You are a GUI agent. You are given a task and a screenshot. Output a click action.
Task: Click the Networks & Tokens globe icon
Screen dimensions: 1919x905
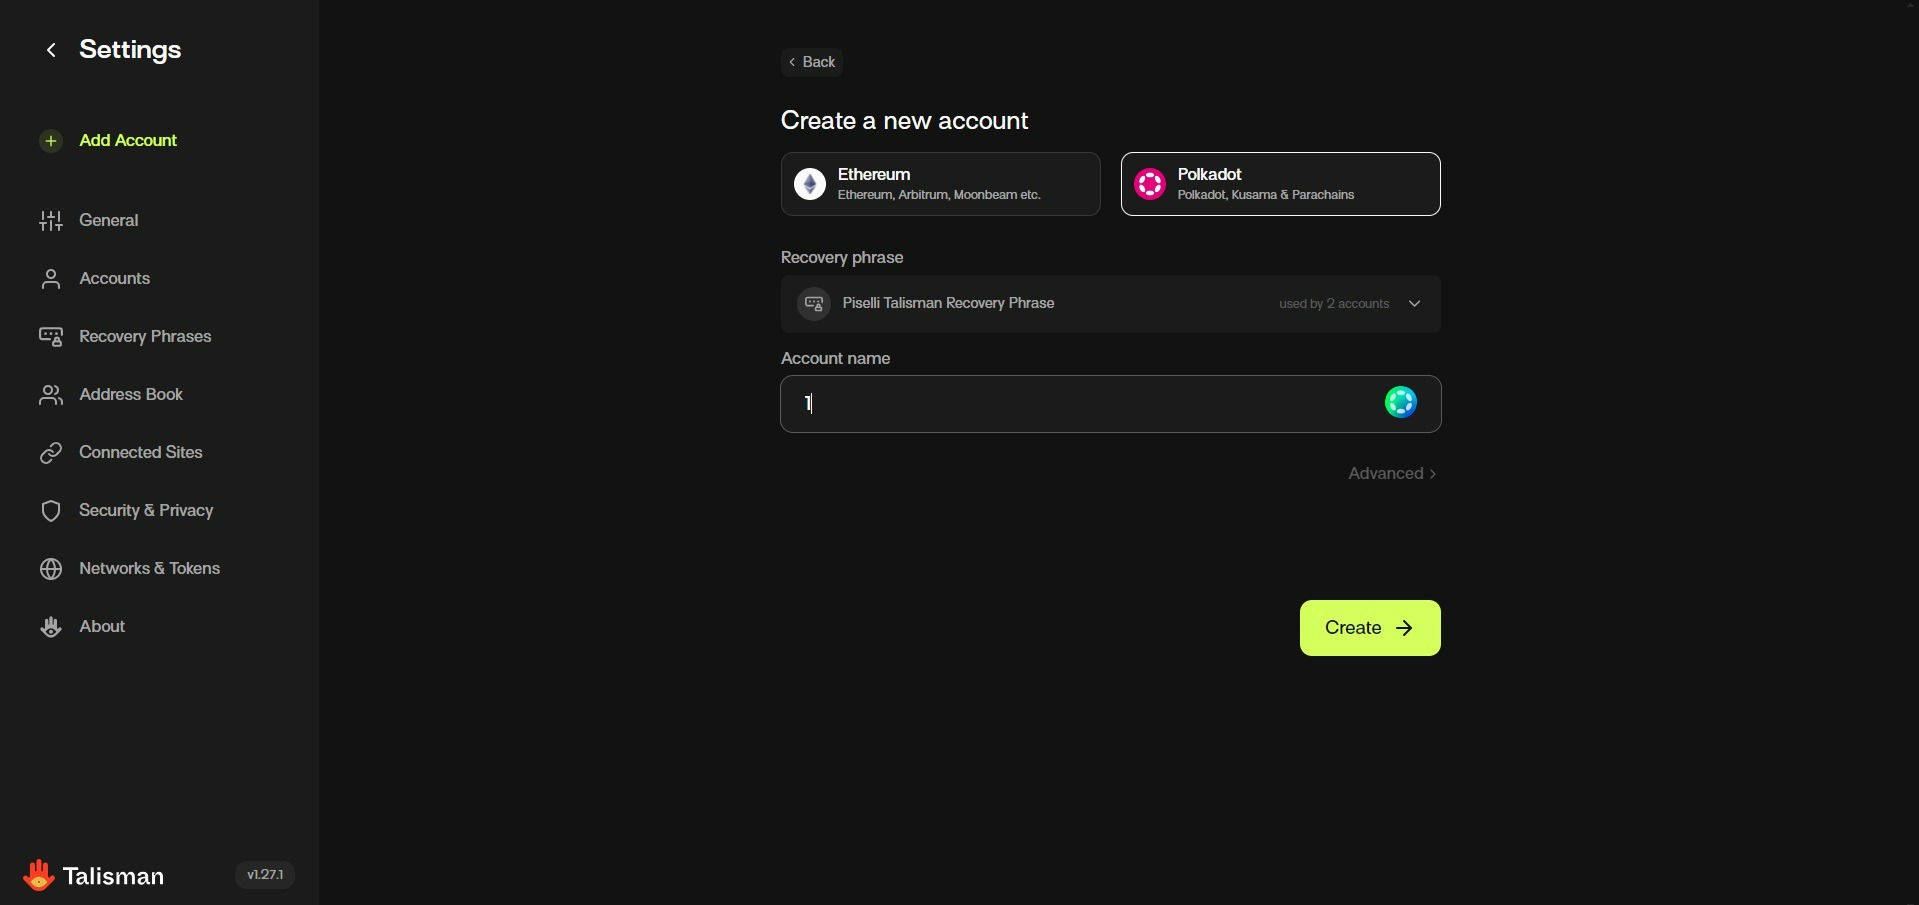[51, 569]
